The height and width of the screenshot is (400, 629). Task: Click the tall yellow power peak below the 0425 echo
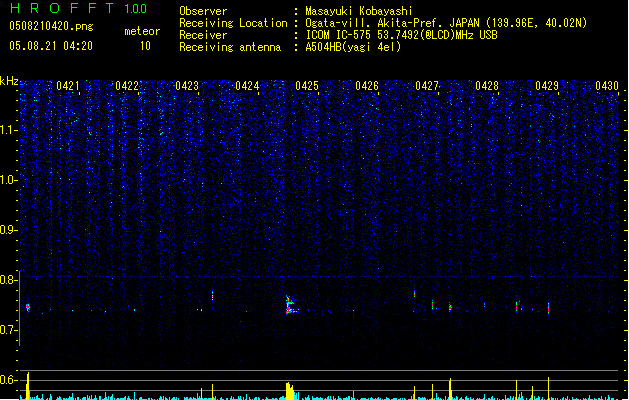tap(290, 391)
